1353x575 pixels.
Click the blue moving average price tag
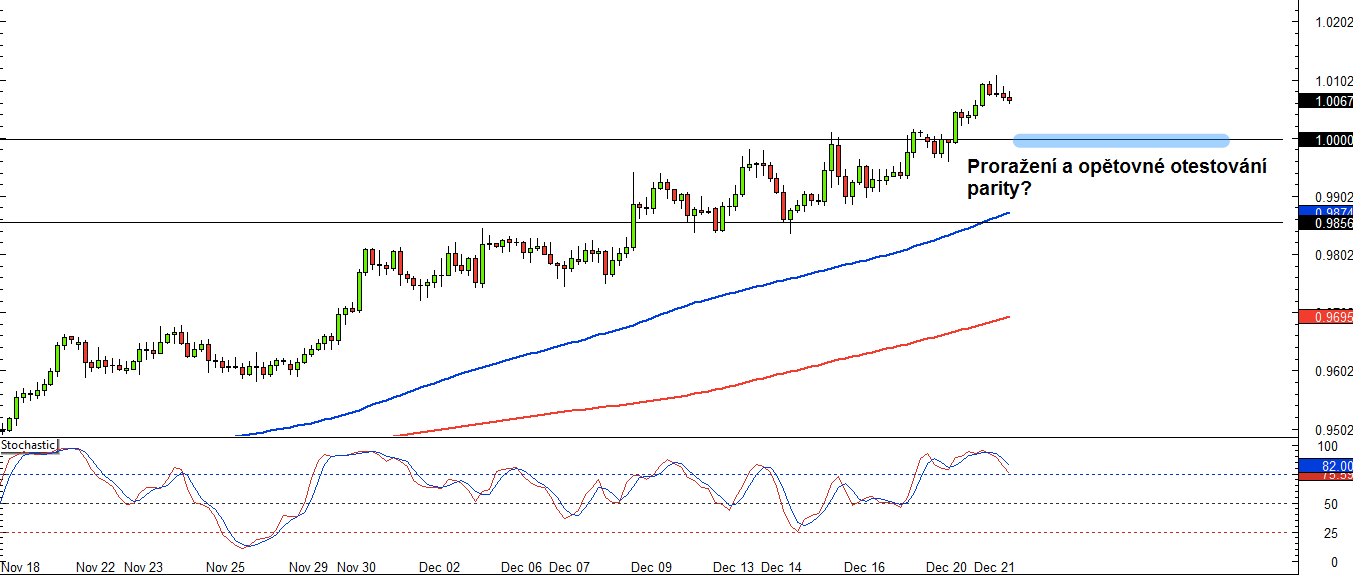point(1325,211)
